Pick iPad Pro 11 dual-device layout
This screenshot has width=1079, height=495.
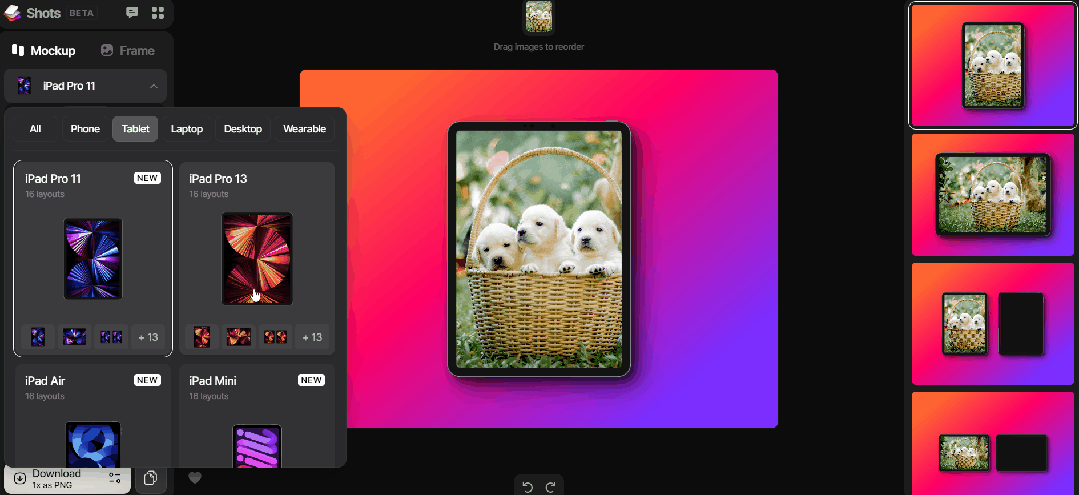pos(111,337)
